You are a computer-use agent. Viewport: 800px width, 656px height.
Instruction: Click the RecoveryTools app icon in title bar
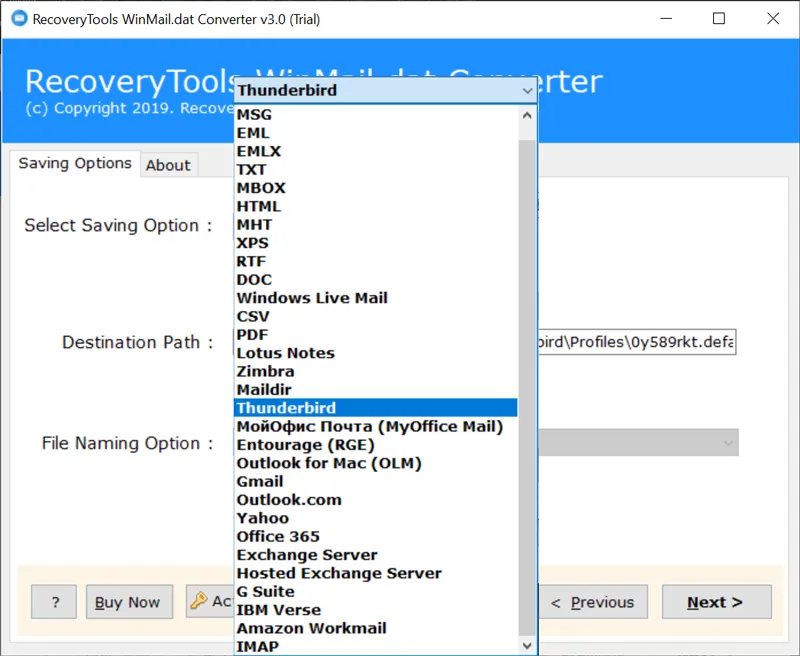point(17,19)
